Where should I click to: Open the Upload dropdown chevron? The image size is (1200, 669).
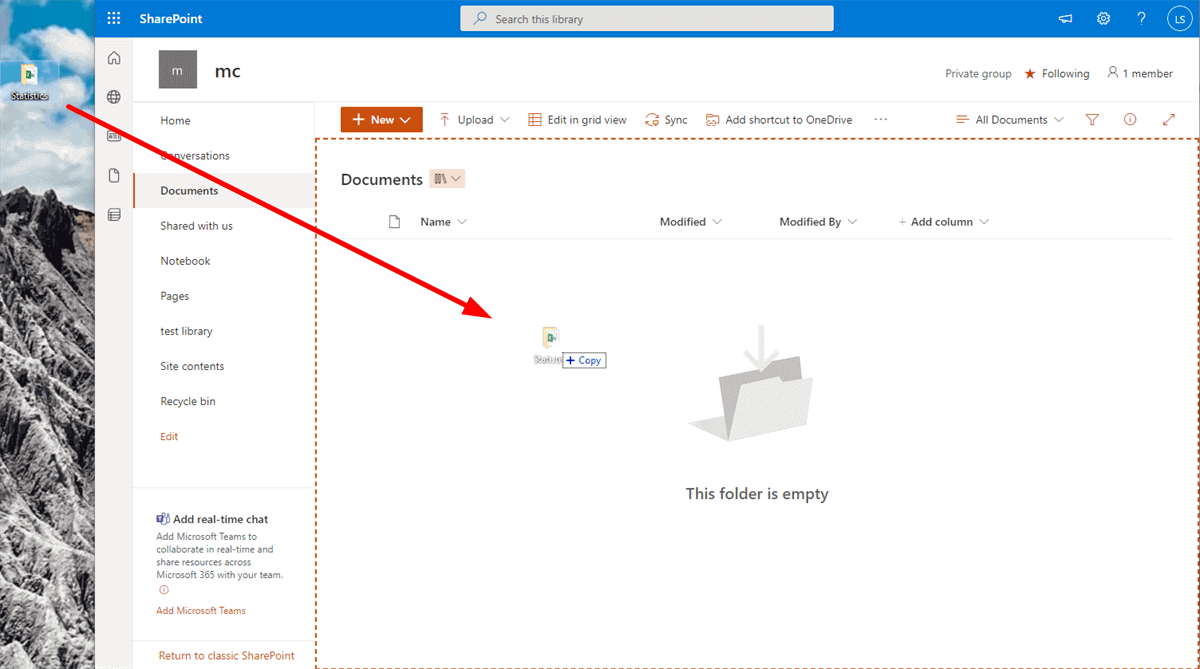click(503, 119)
